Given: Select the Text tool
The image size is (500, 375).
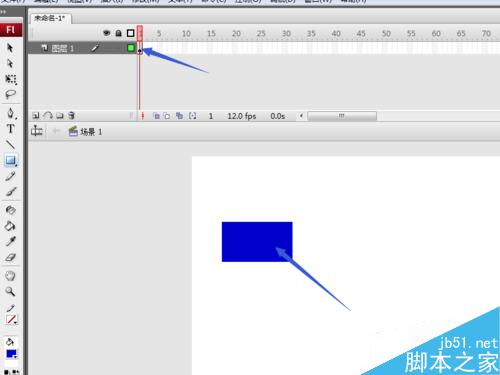Looking at the screenshot, I should (x=10, y=129).
